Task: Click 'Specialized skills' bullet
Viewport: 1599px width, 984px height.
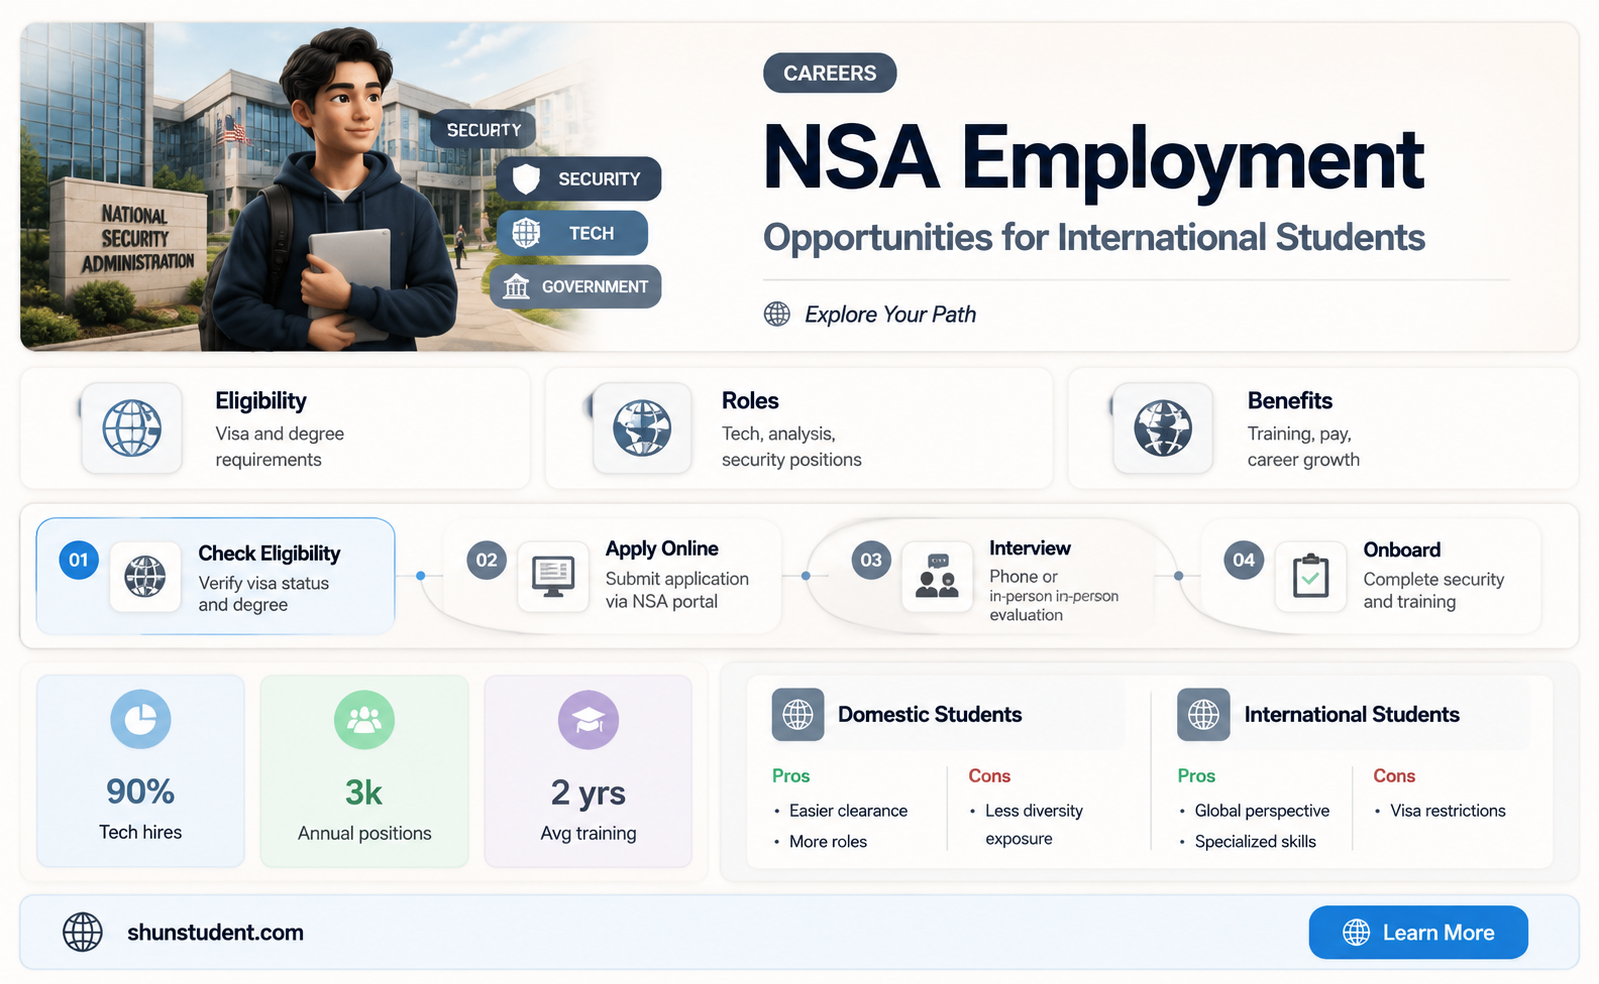Action: point(1255,842)
